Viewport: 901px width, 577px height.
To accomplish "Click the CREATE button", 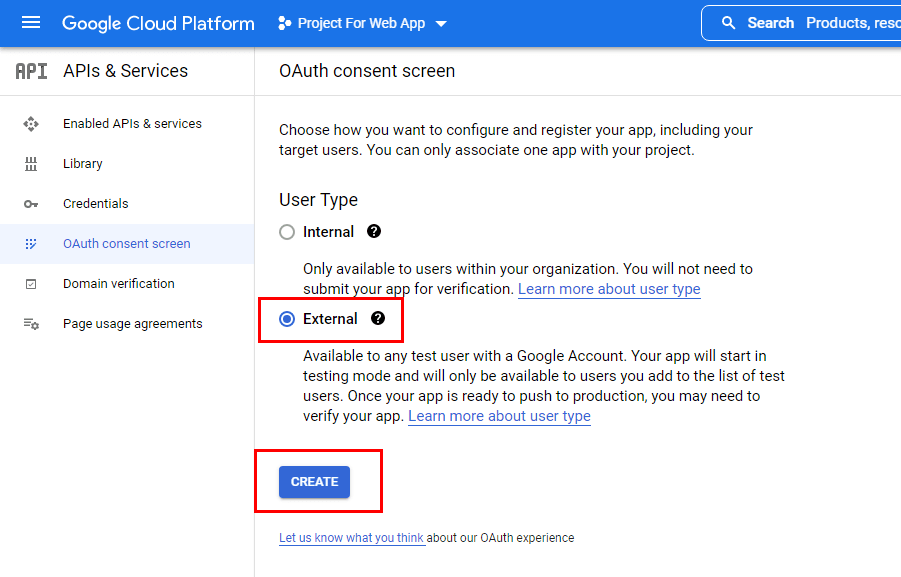I will tap(314, 482).
